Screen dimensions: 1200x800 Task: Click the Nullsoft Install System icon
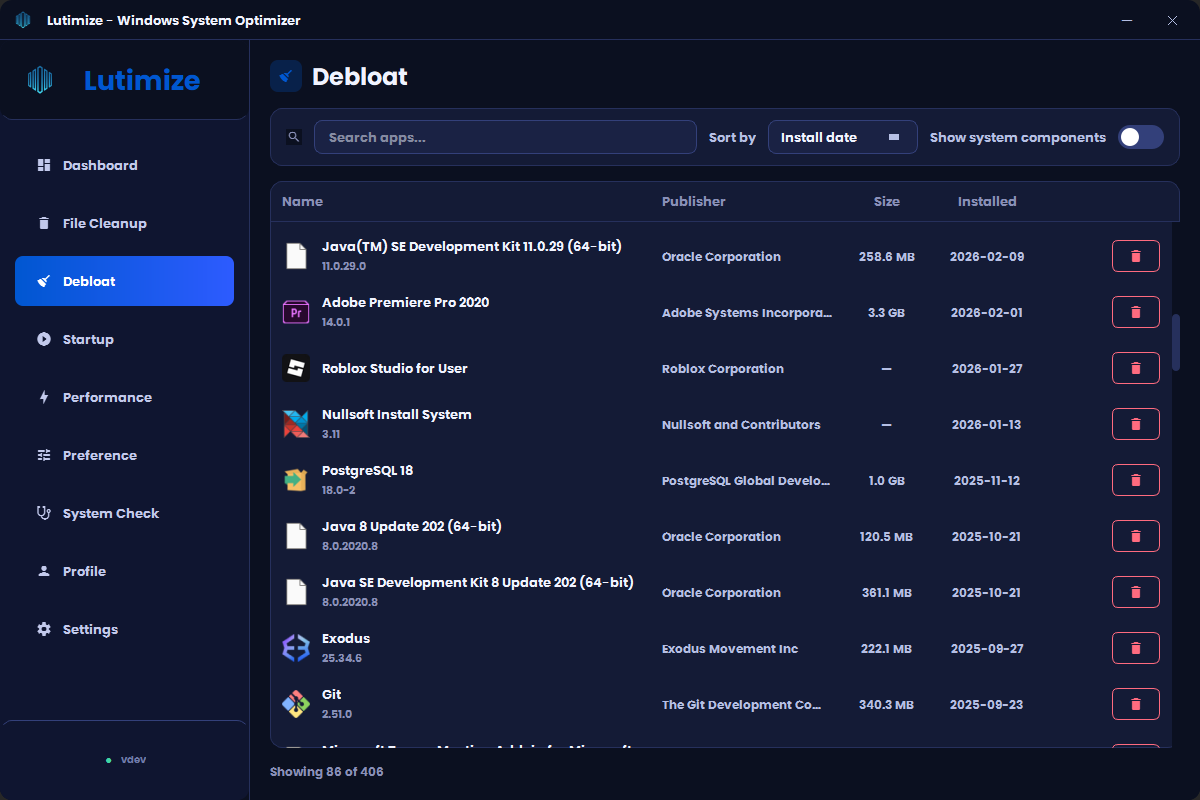(296, 424)
